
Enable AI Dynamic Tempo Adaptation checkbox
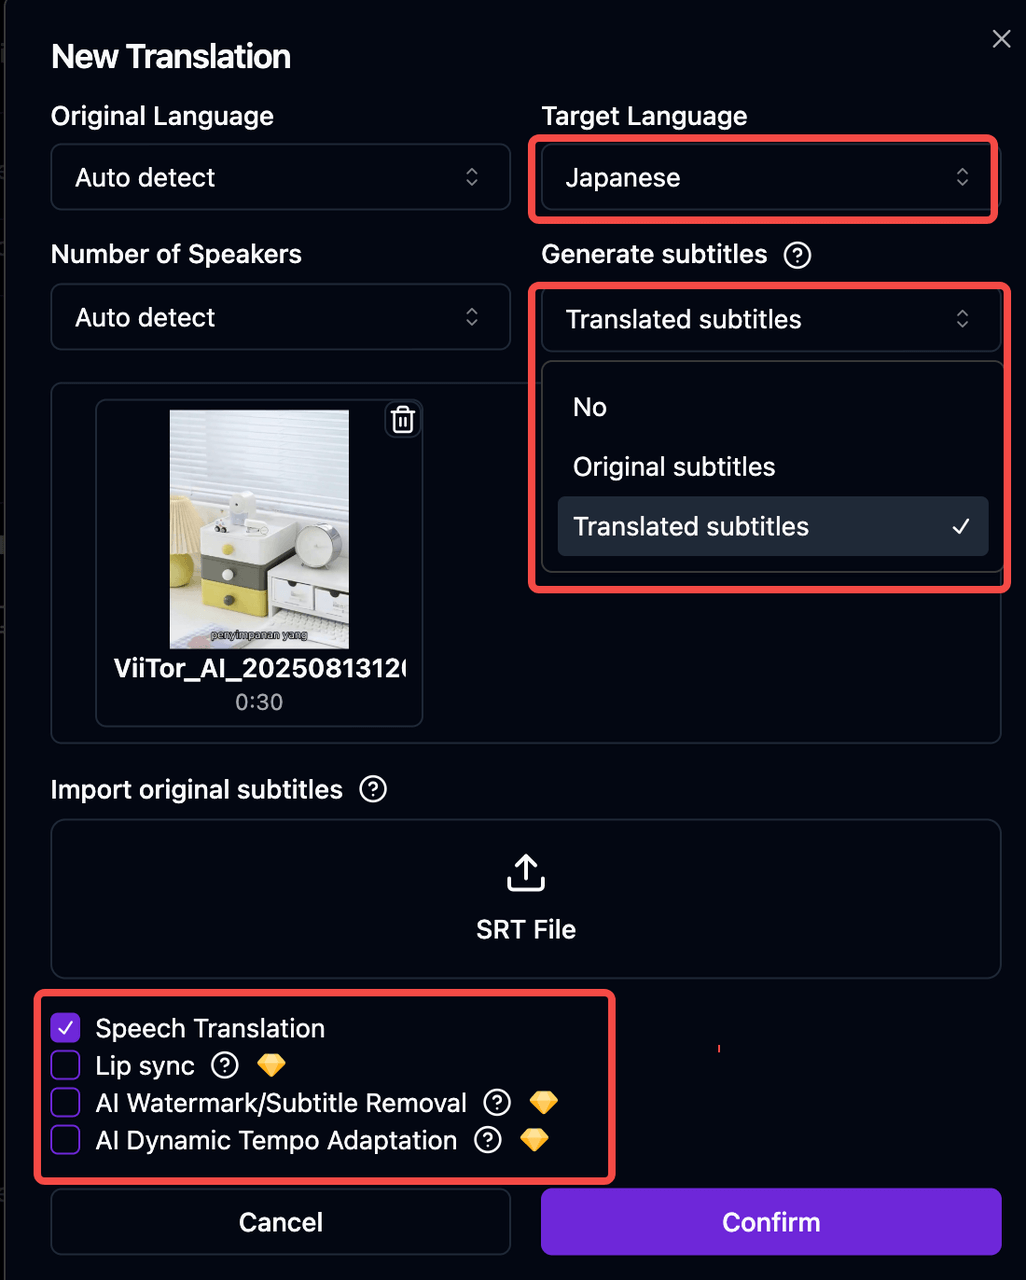pos(66,1140)
